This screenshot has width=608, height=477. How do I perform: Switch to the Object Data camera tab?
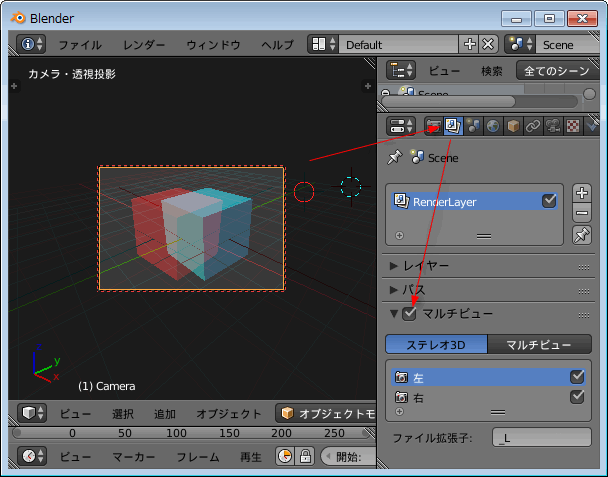click(553, 126)
